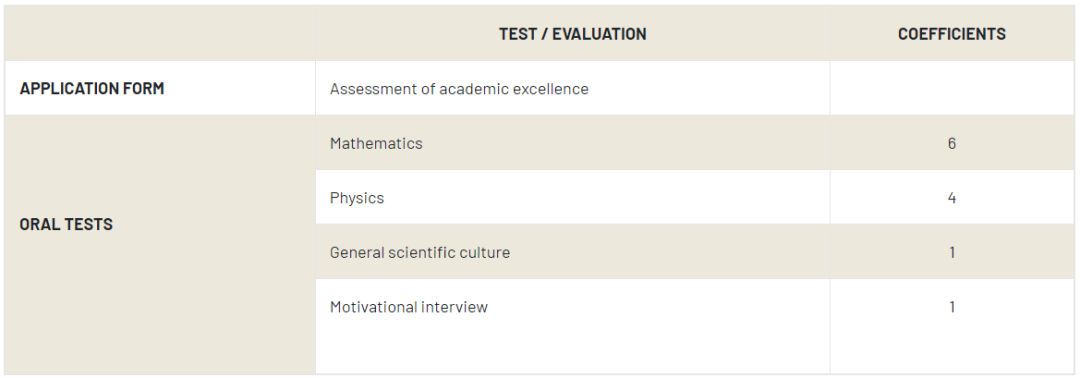Click empty coefficient cell for application form
Image resolution: width=1080 pixels, height=378 pixels.
click(951, 88)
